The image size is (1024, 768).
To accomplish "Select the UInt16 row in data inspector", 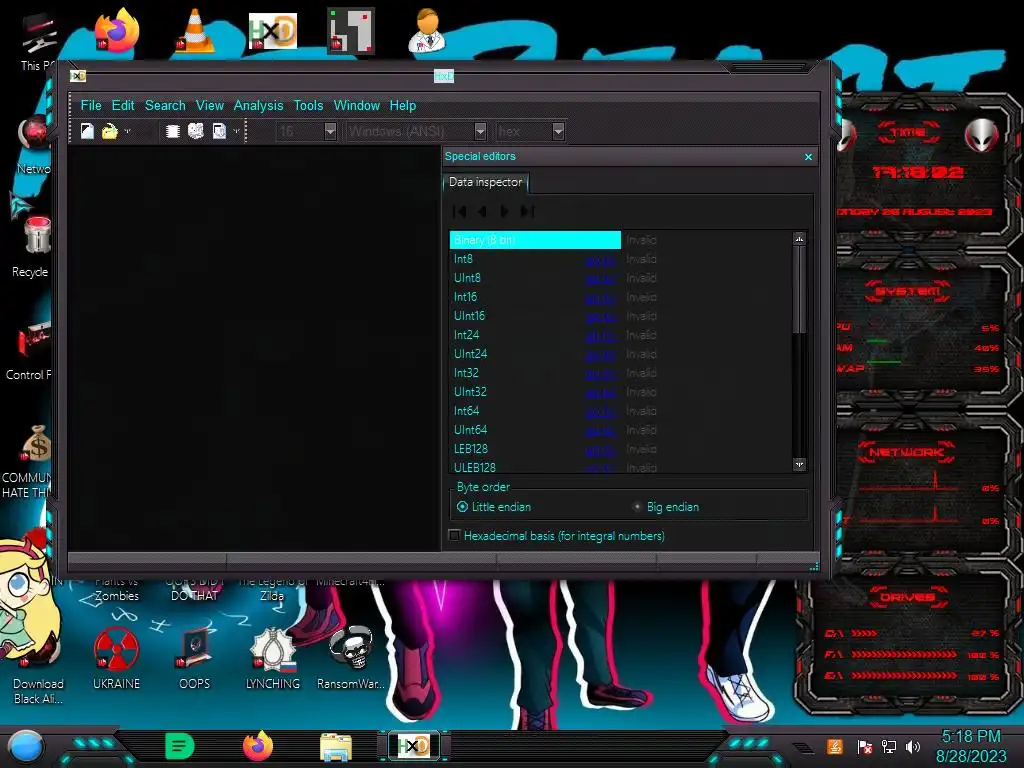I will (620, 316).
